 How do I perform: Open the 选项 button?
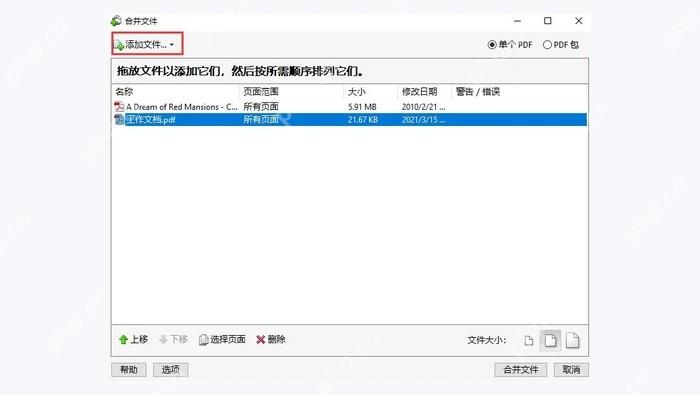click(x=171, y=370)
